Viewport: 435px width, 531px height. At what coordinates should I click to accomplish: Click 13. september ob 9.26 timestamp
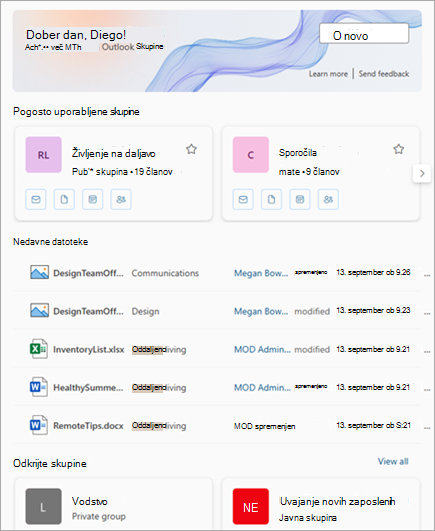[373, 272]
